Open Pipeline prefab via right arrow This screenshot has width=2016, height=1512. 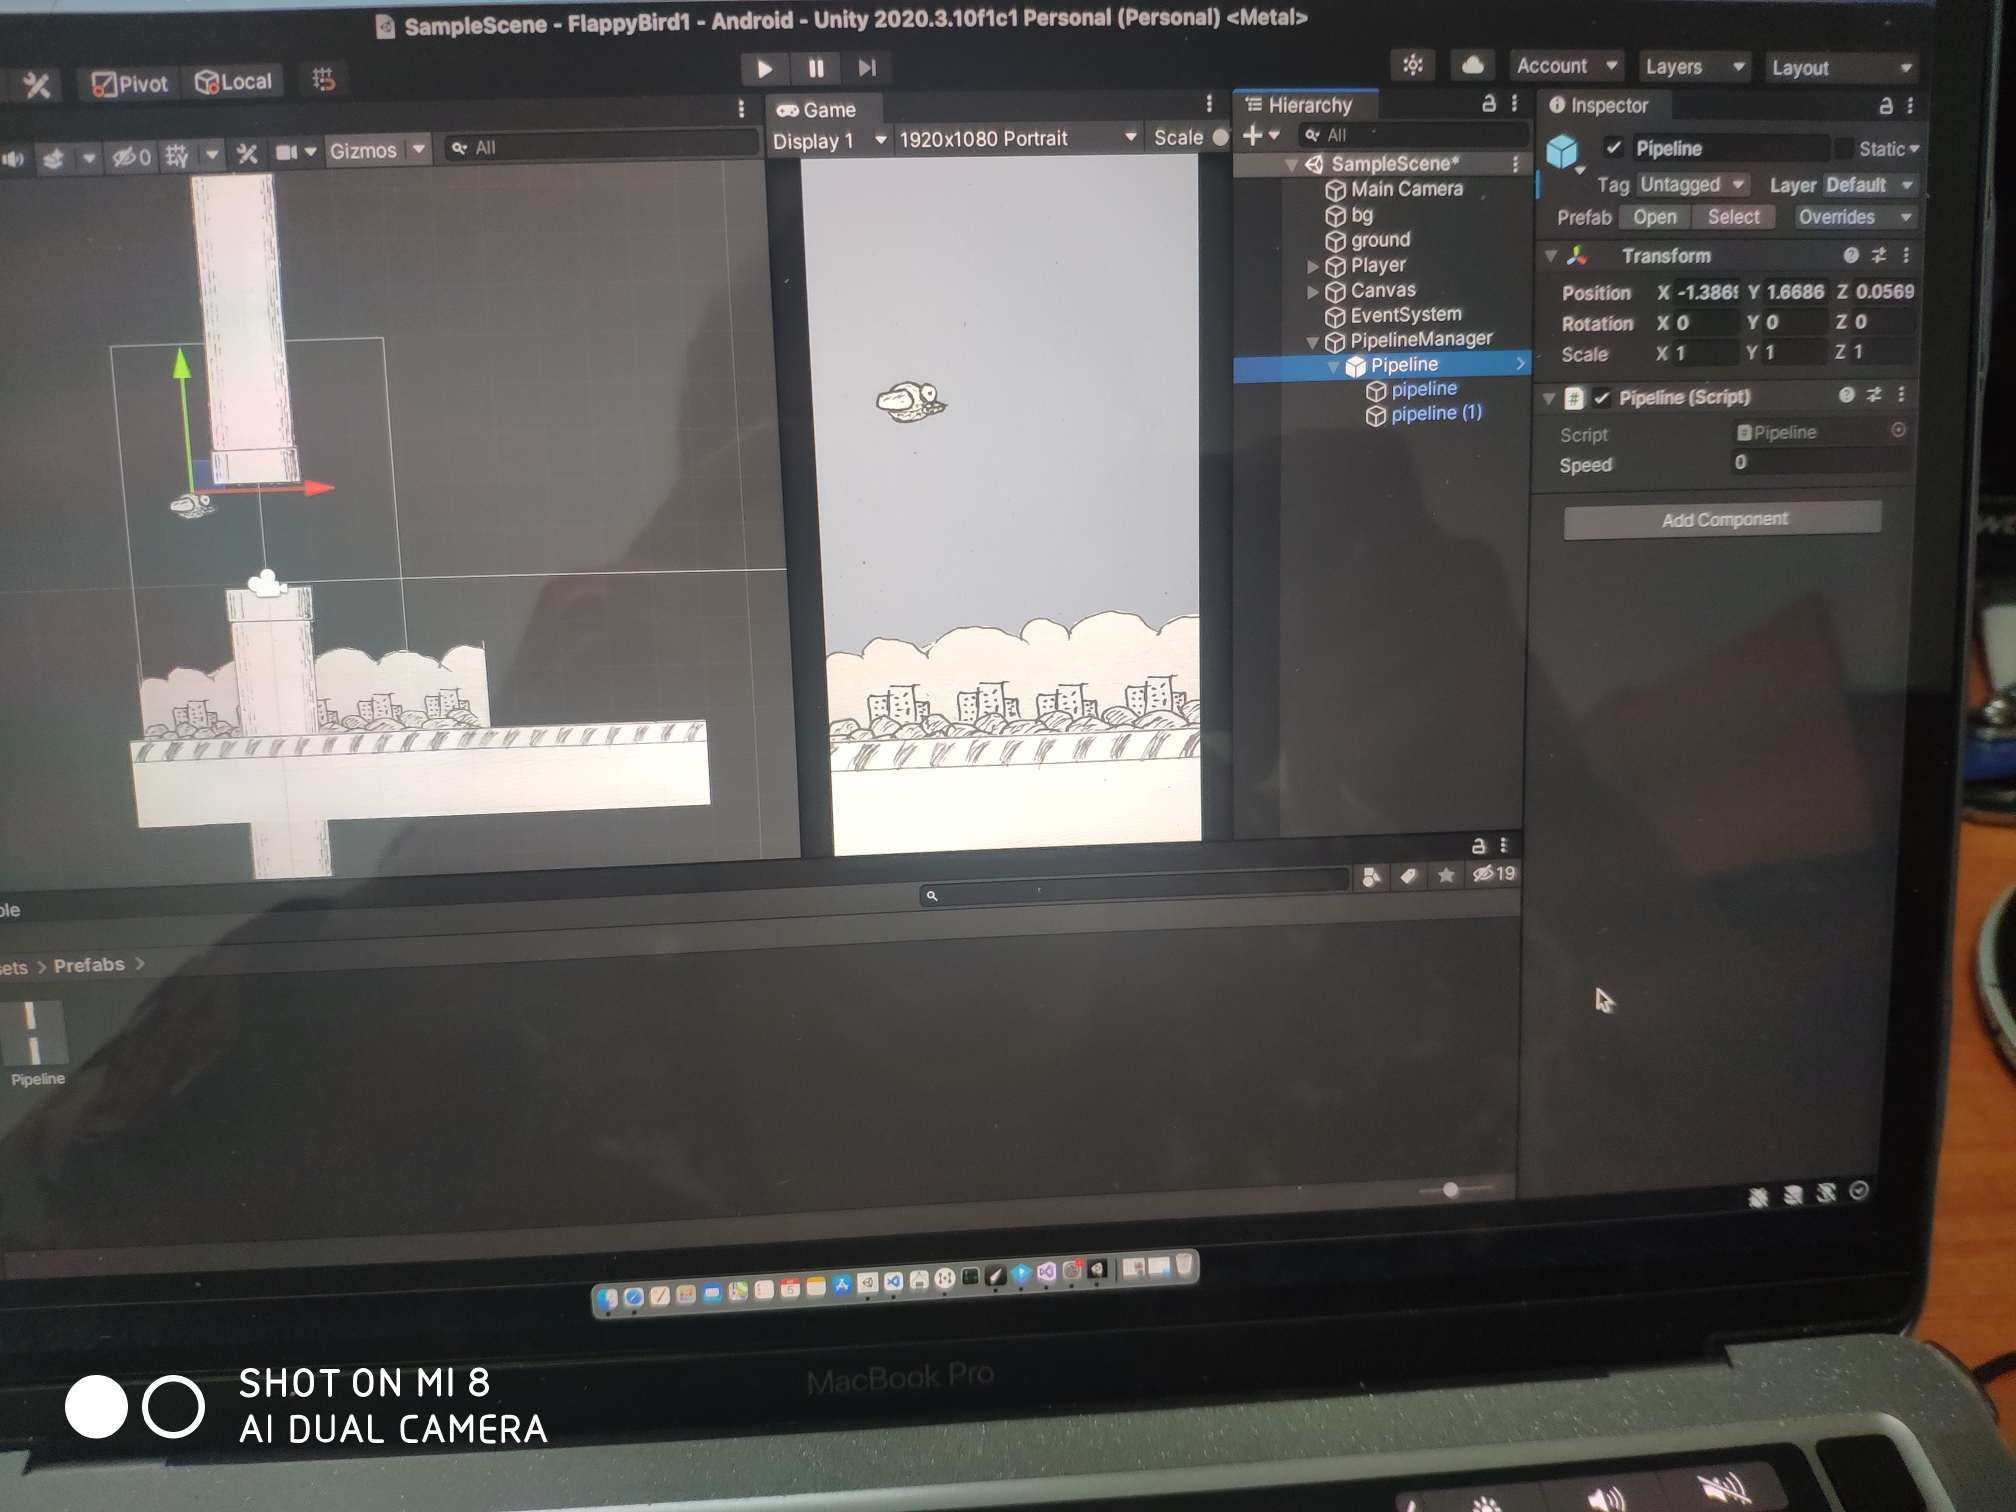point(1520,364)
